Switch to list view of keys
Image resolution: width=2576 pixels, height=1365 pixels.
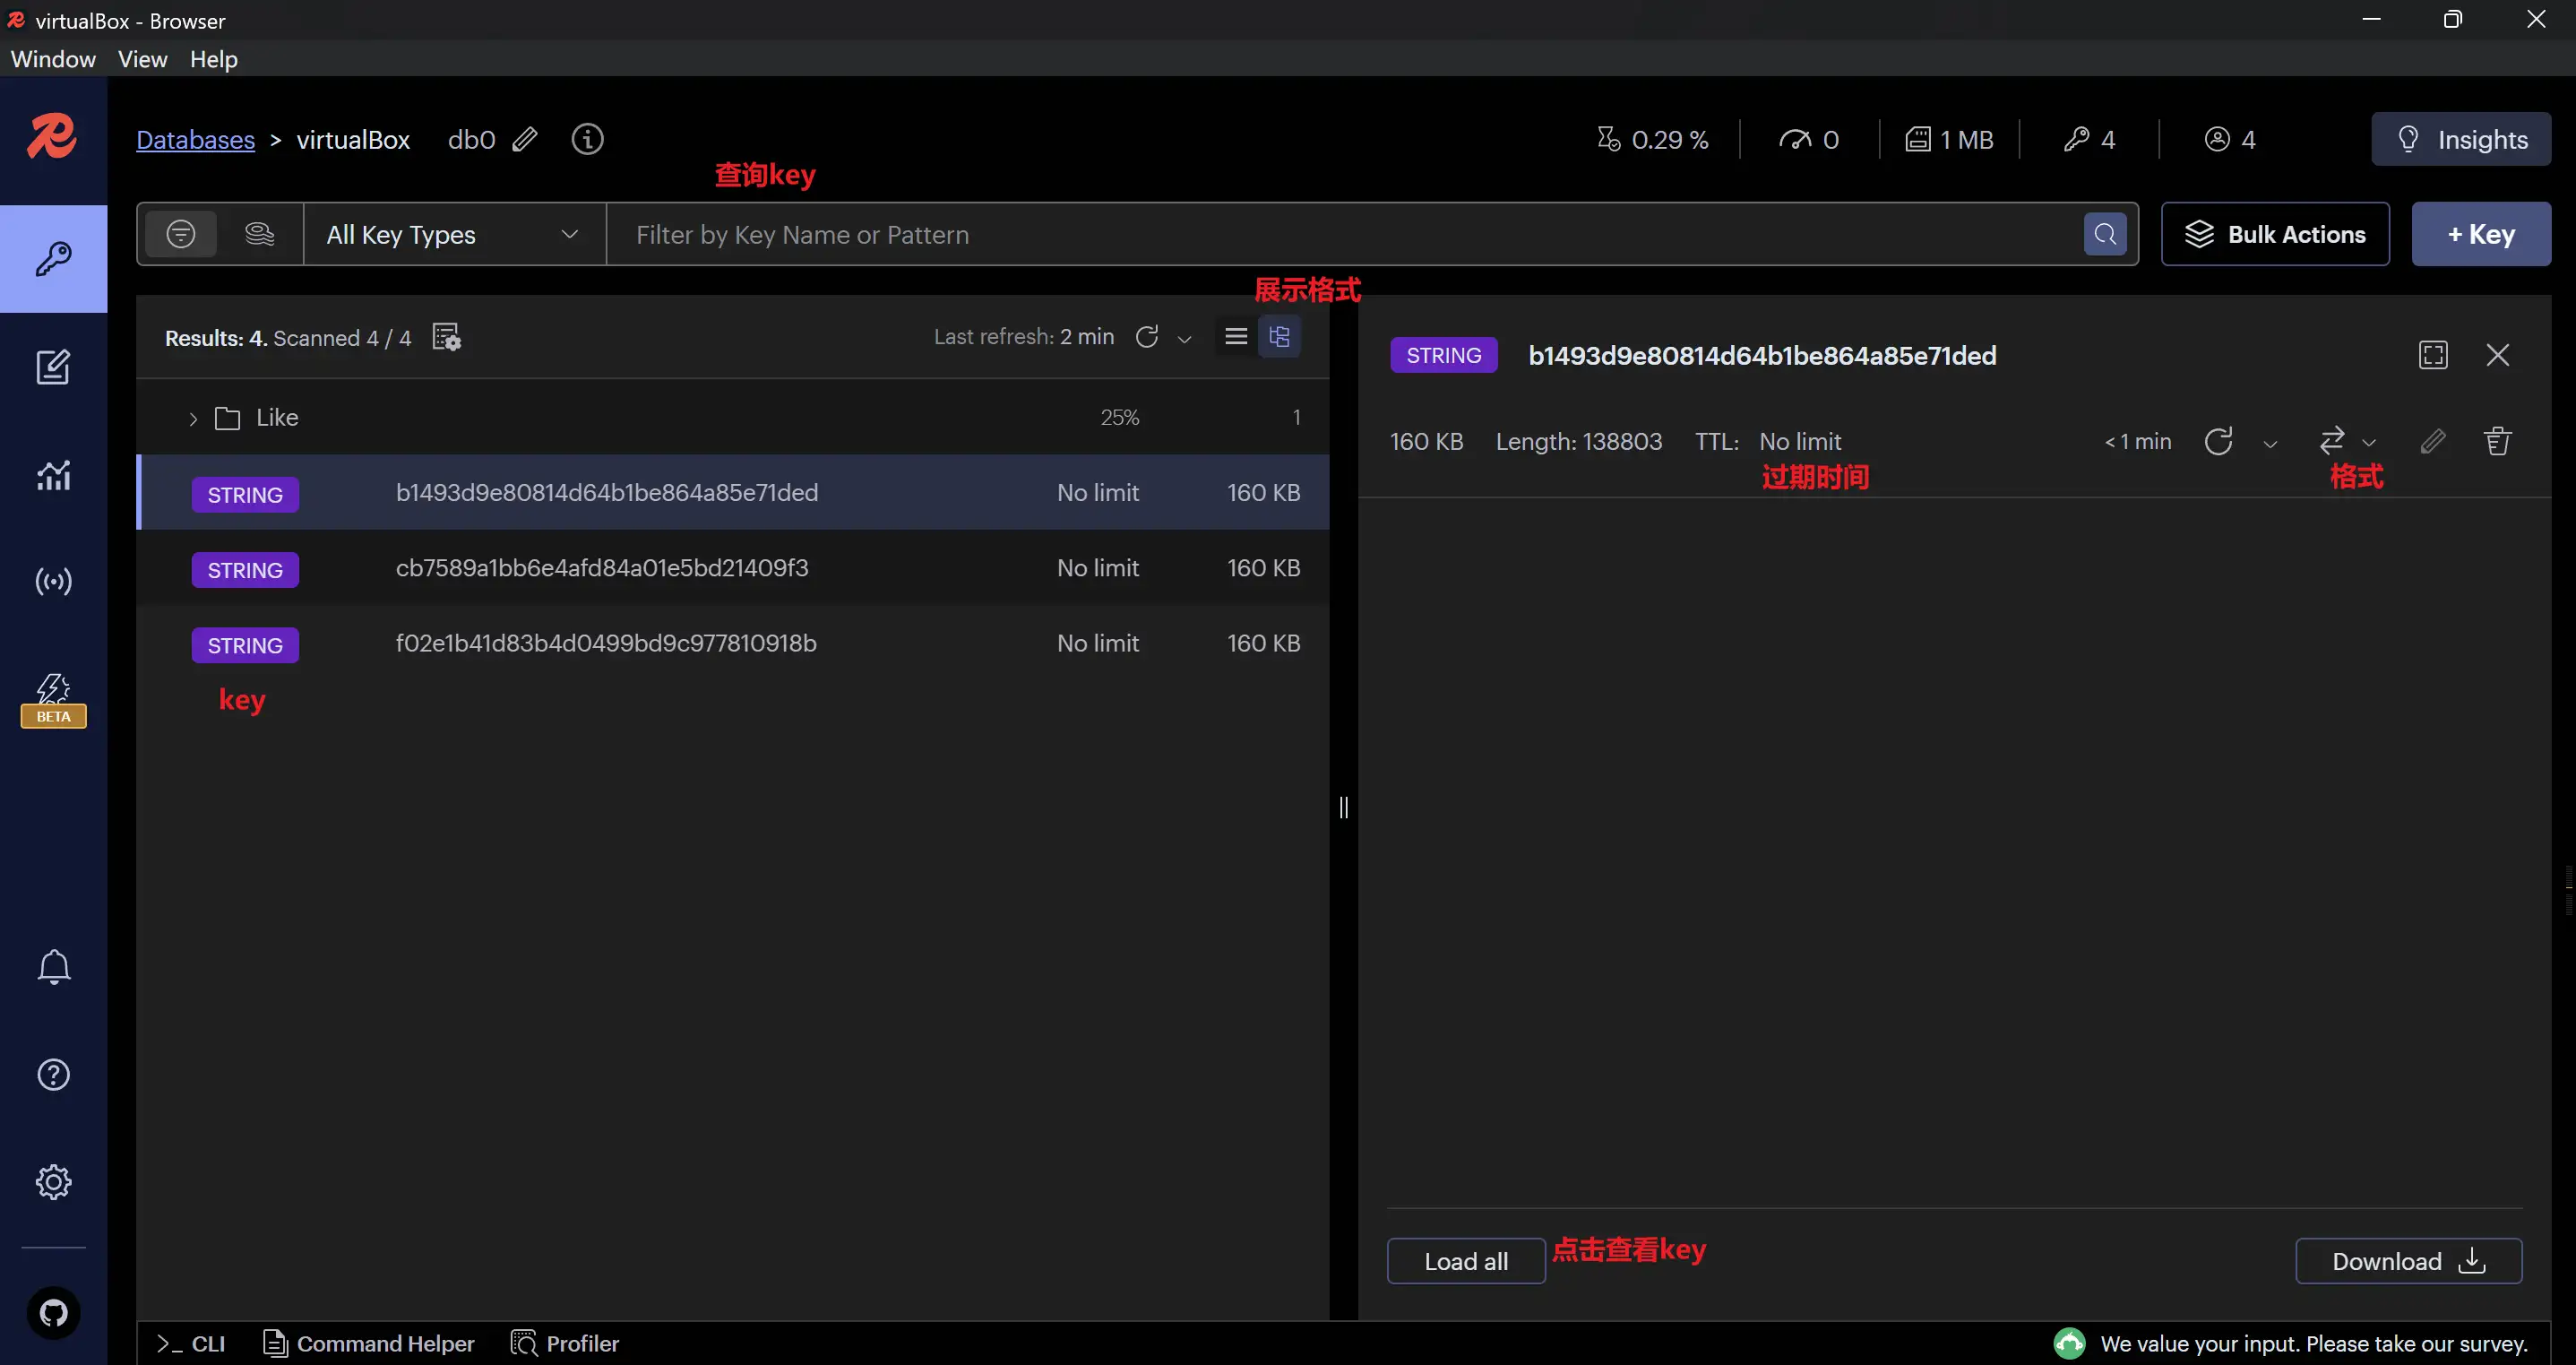click(x=1236, y=336)
